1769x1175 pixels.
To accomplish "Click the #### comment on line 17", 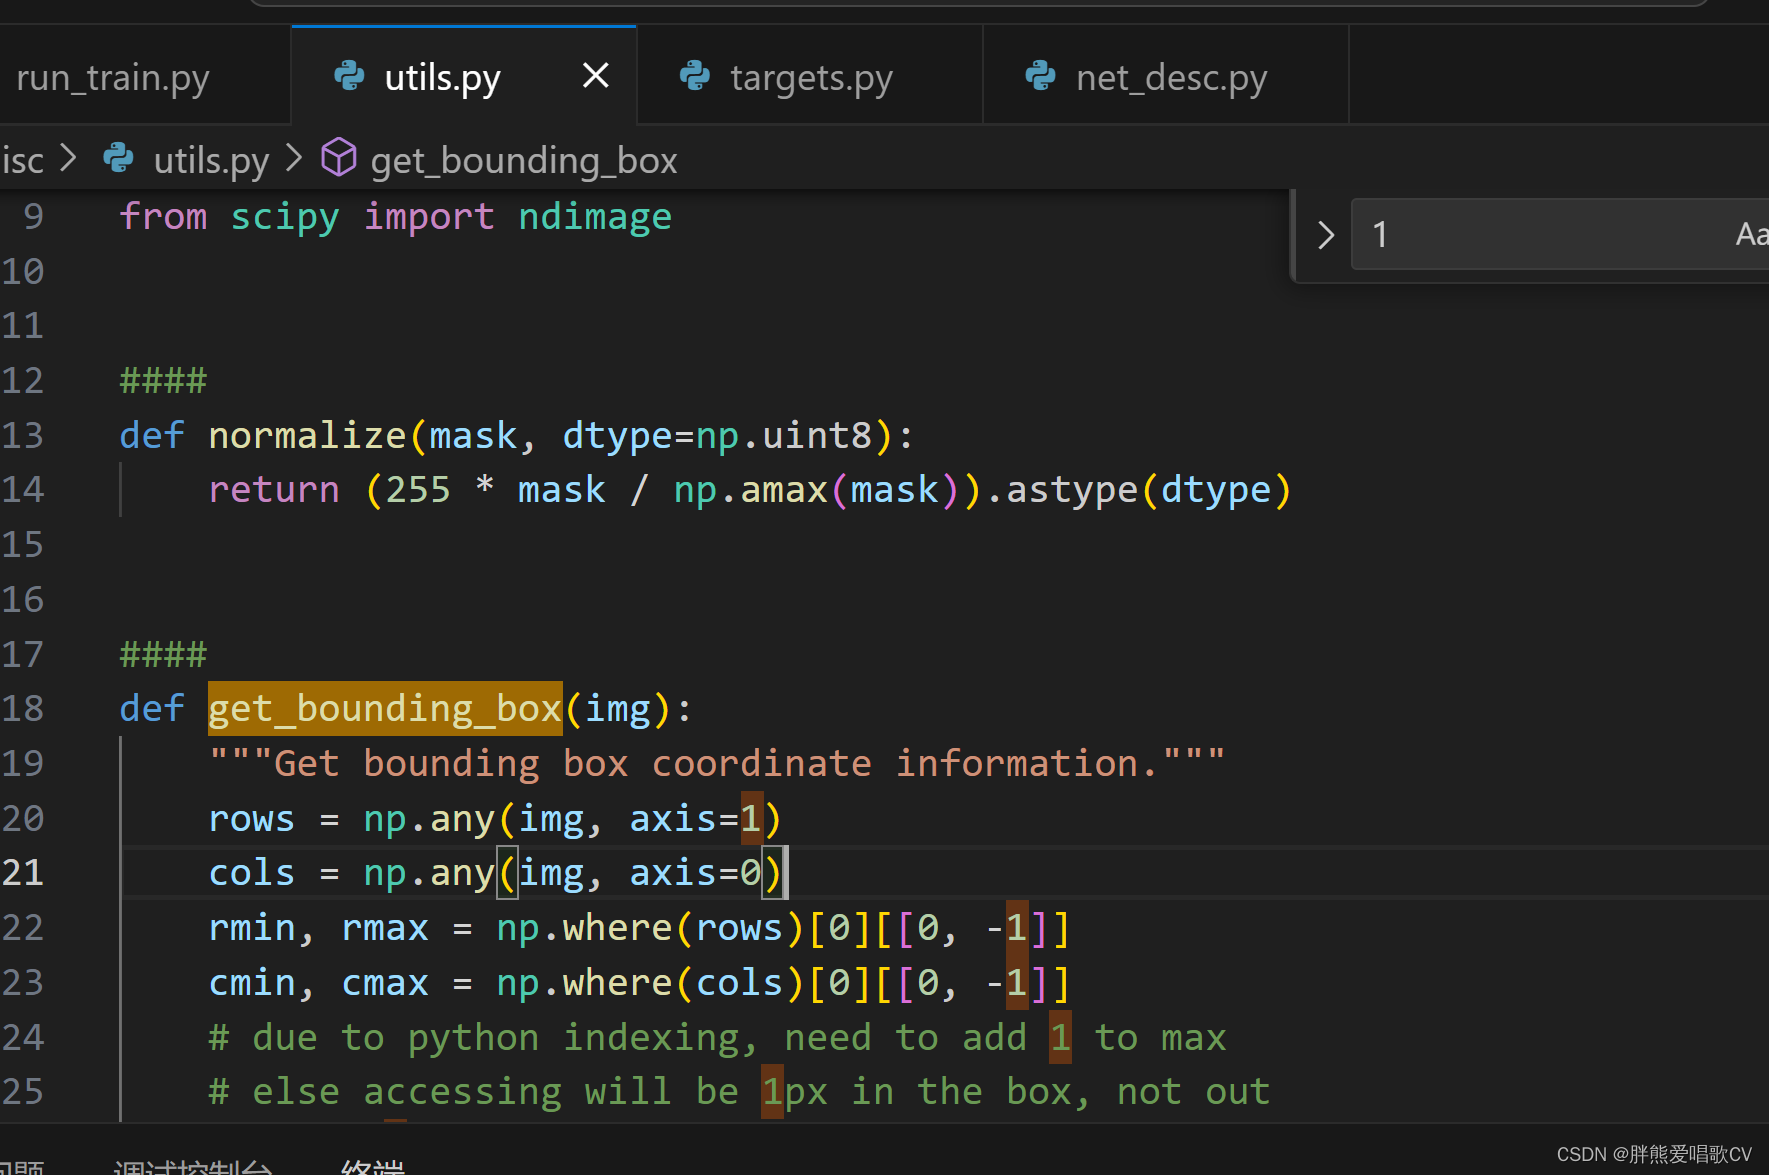I will [x=163, y=654].
